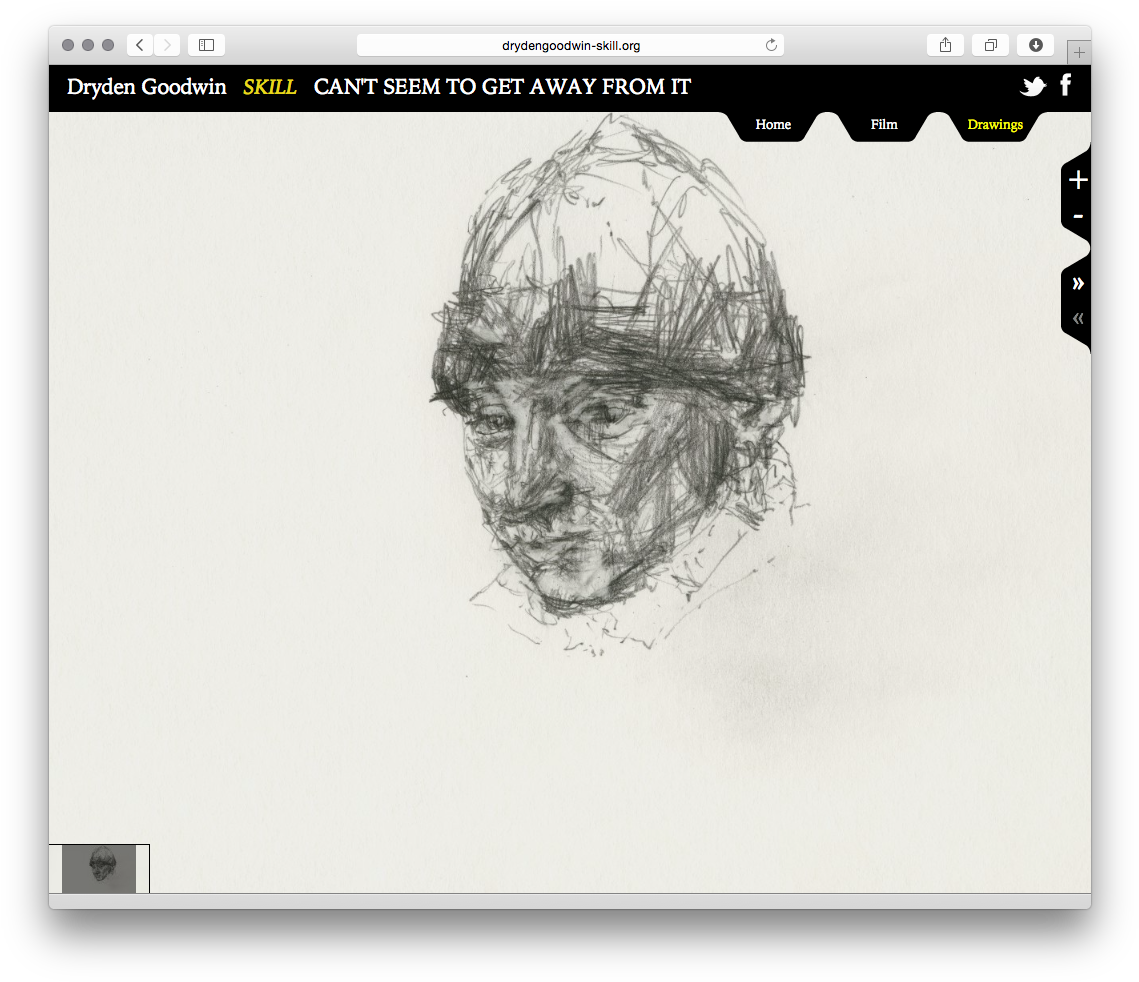
Task: Zoom in using the plus icon
Action: click(x=1077, y=180)
